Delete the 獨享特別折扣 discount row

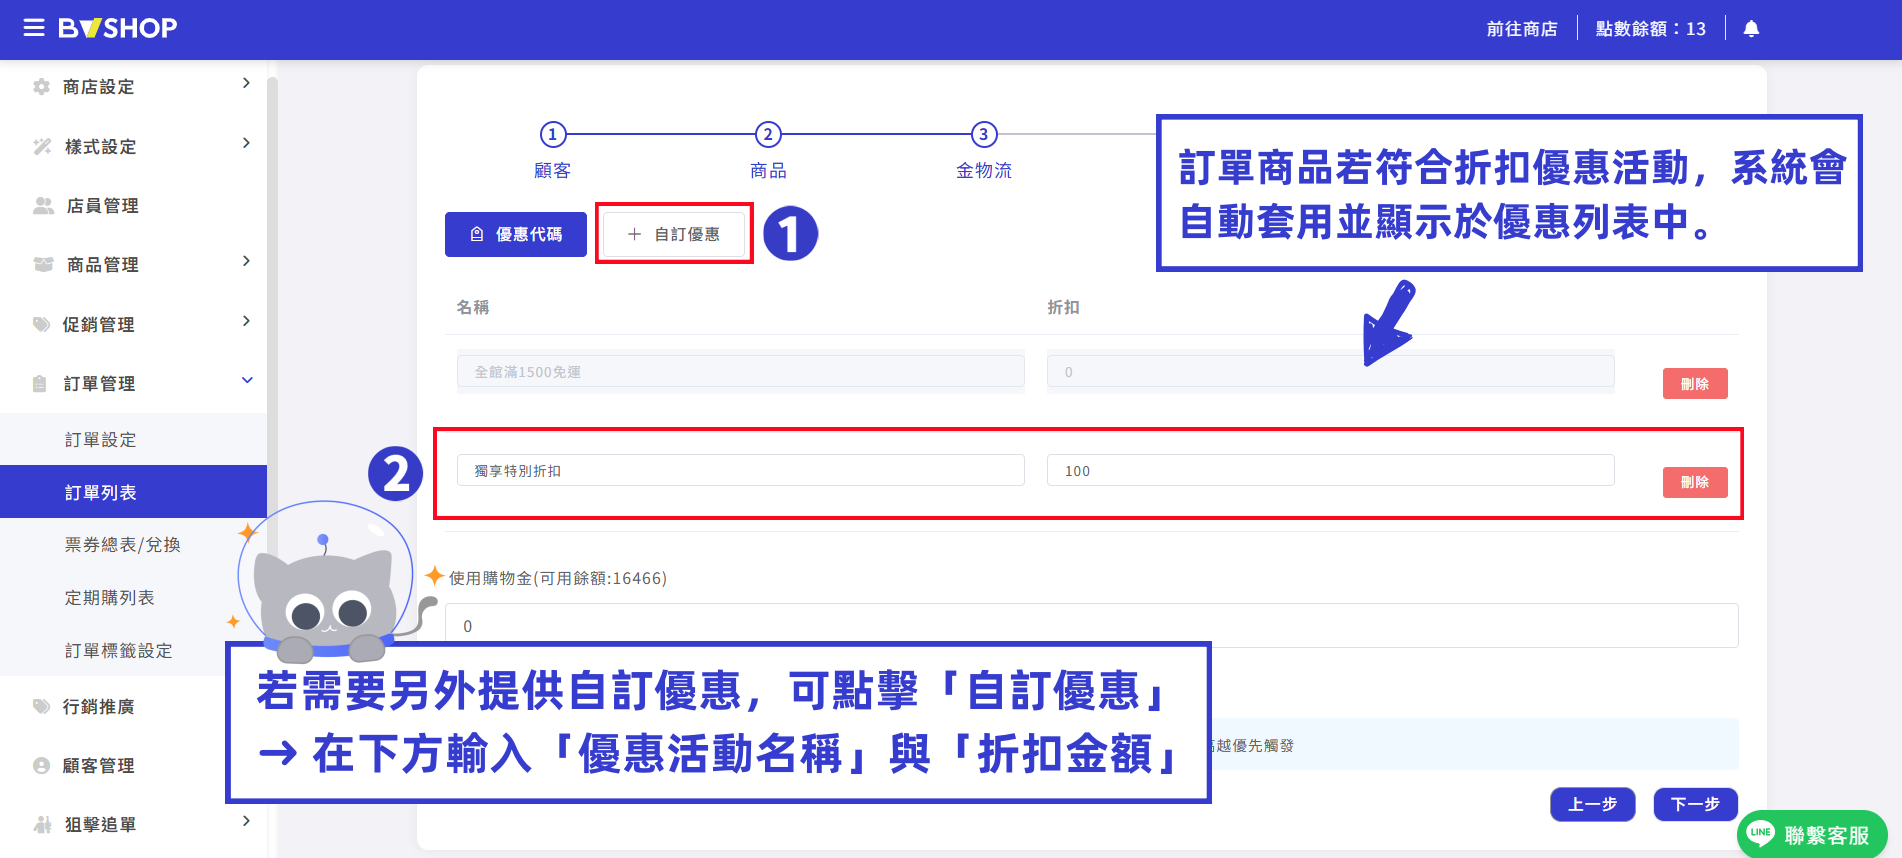click(x=1695, y=482)
